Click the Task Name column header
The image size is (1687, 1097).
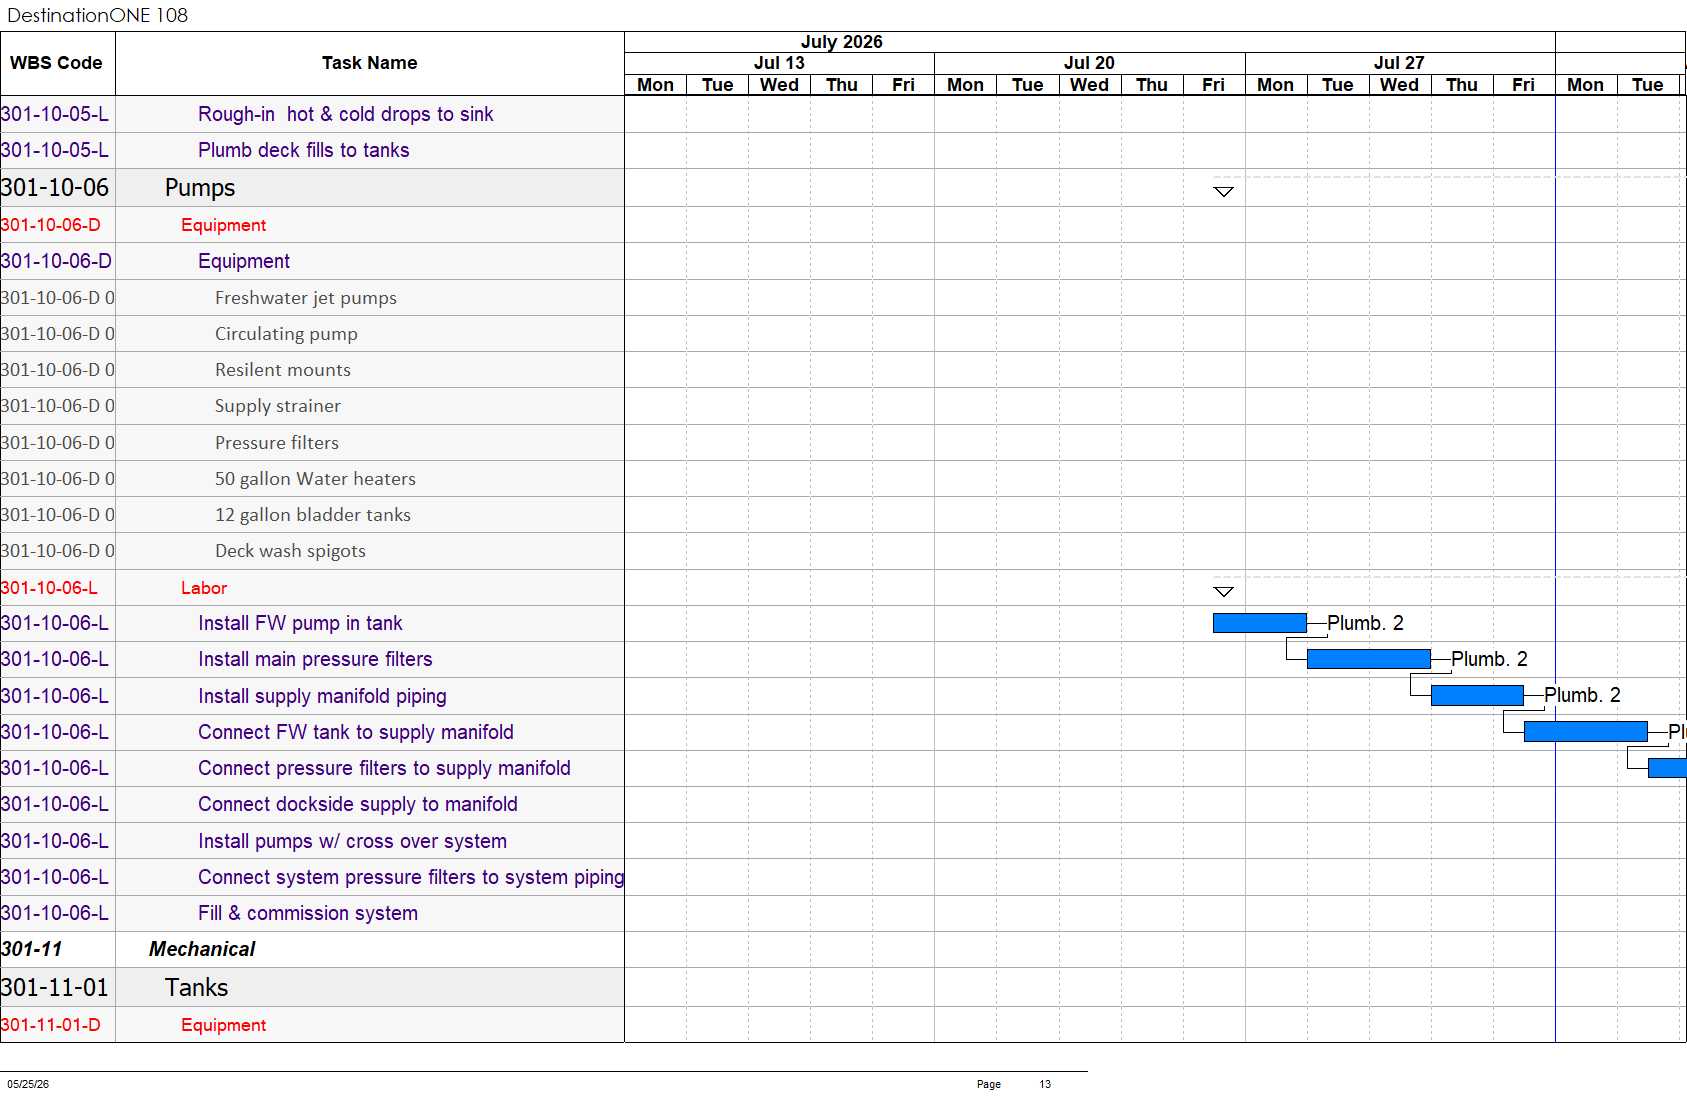(x=370, y=63)
